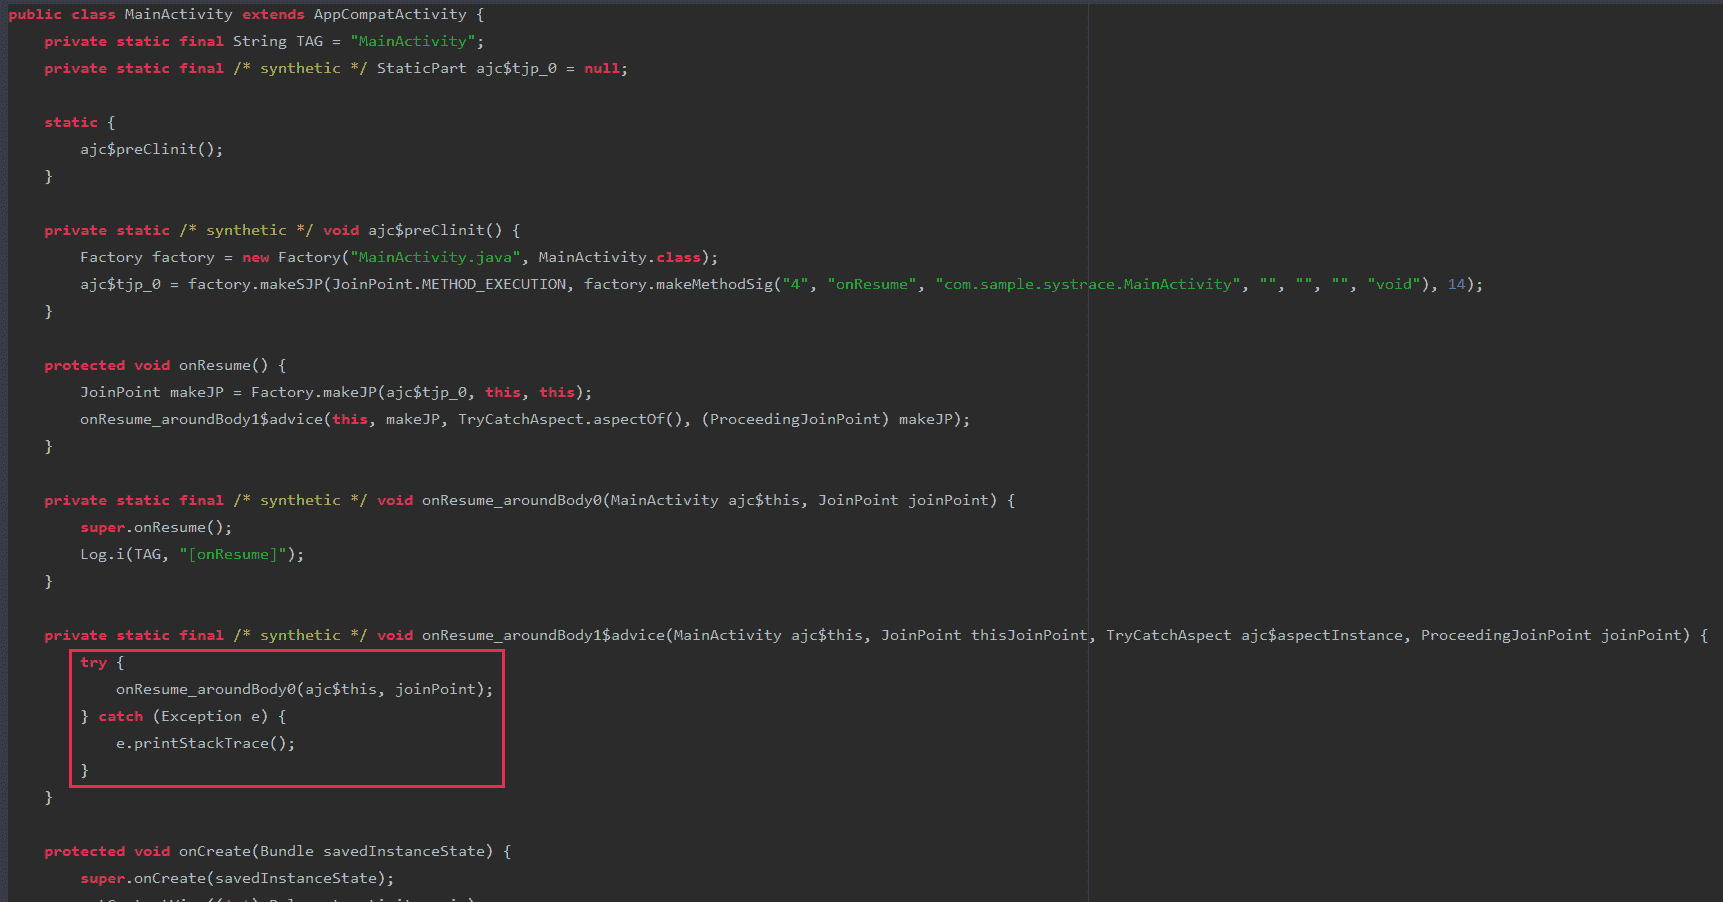Click the 'String' type in TAG declaration
The width and height of the screenshot is (1723, 902).
(260, 41)
